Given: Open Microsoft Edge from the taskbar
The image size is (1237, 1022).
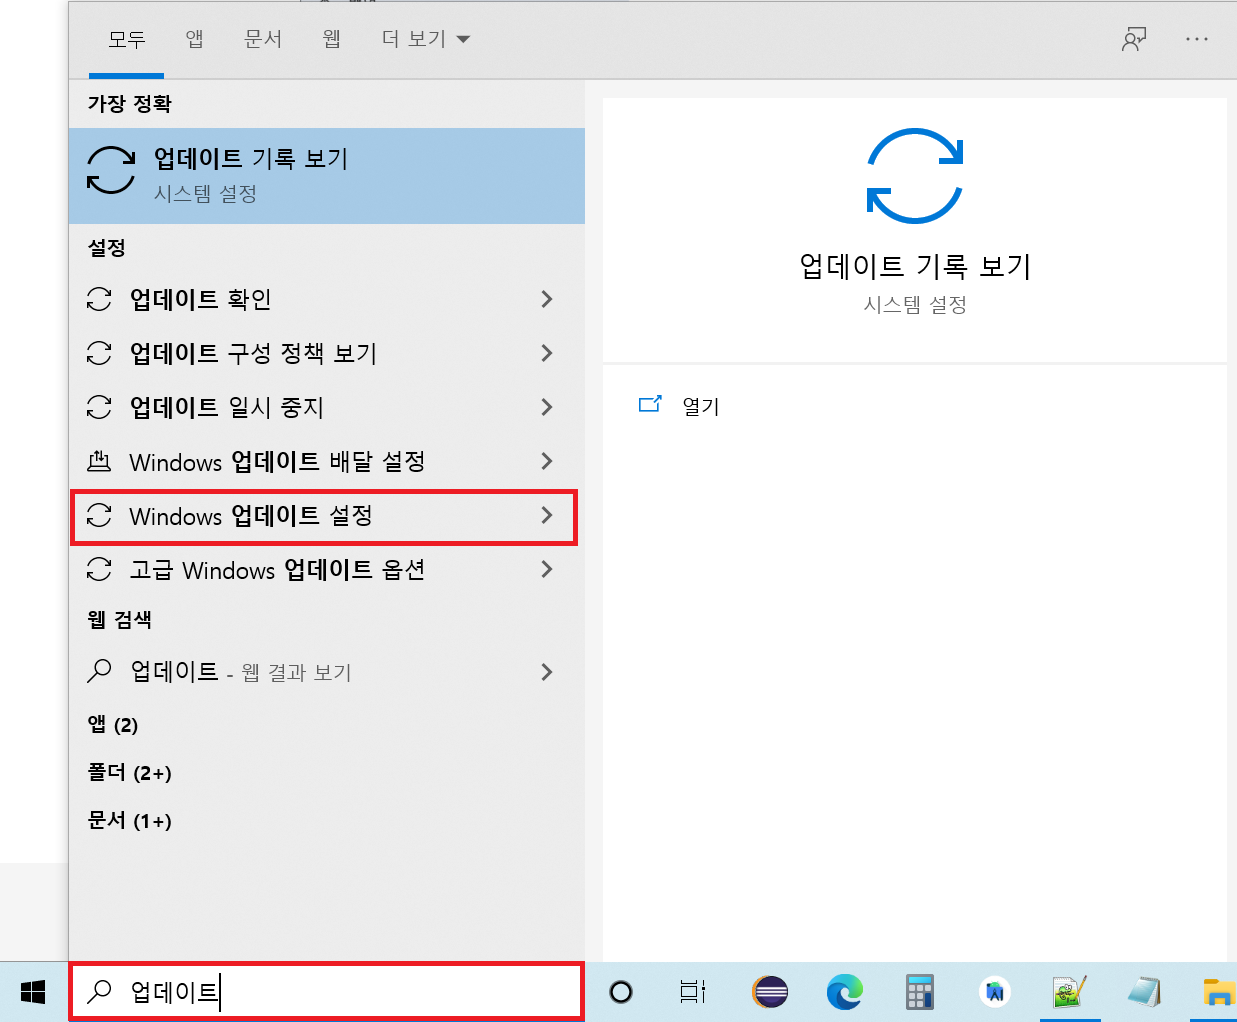Looking at the screenshot, I should [844, 992].
